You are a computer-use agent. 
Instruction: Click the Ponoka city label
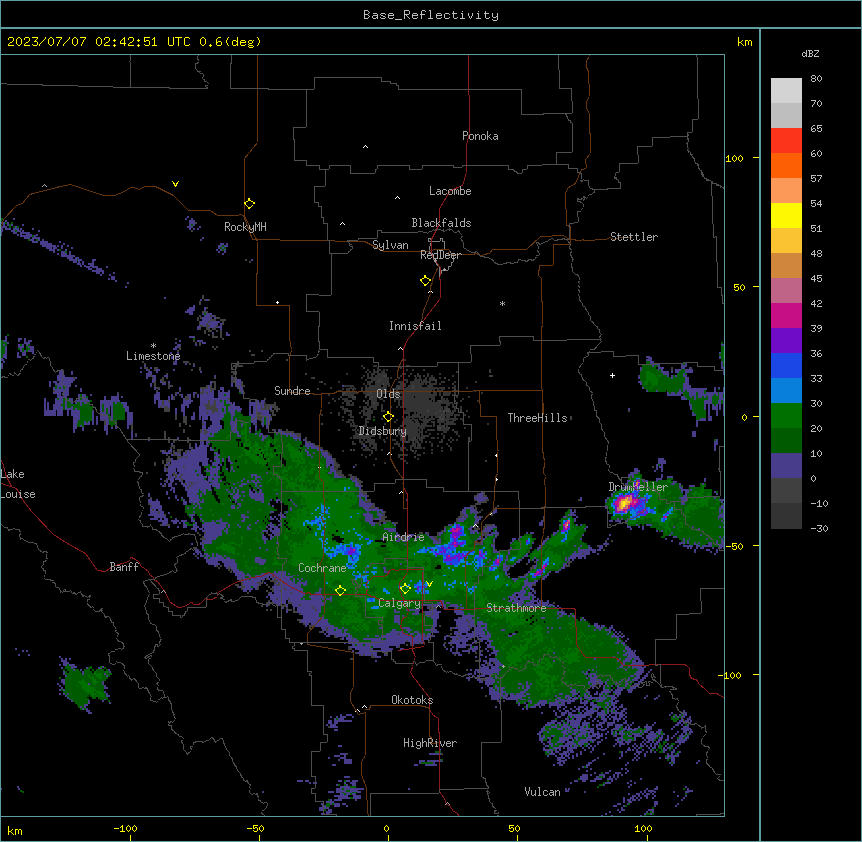coord(480,136)
